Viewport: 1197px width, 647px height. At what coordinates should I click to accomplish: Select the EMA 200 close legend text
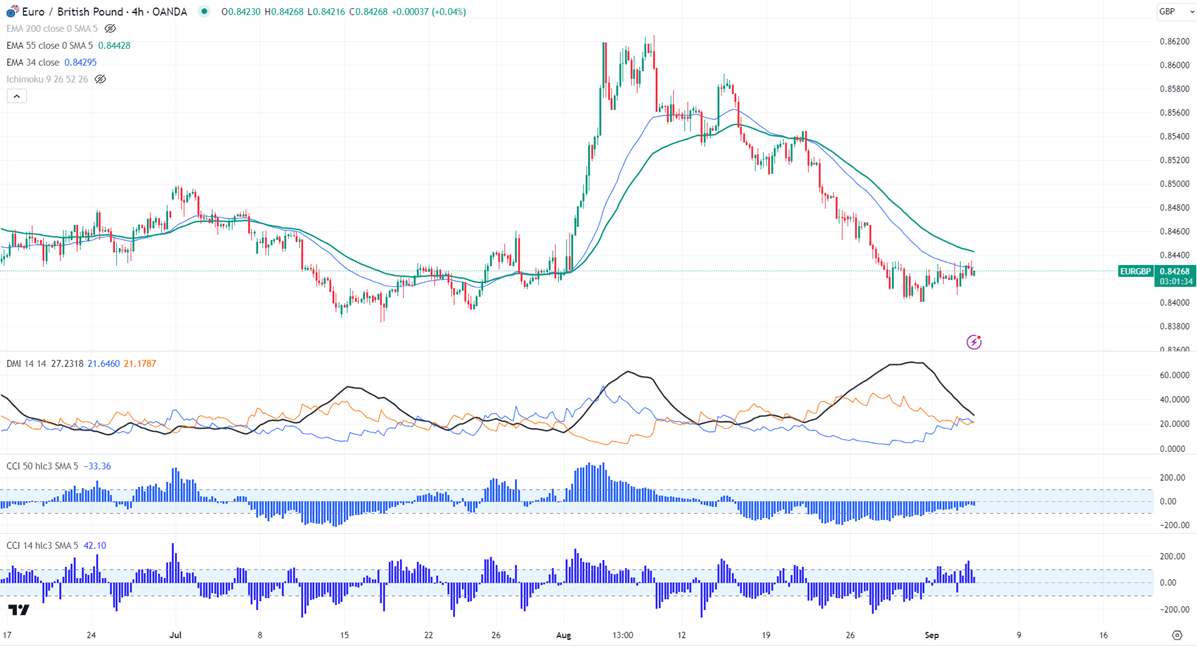pyautogui.click(x=52, y=28)
